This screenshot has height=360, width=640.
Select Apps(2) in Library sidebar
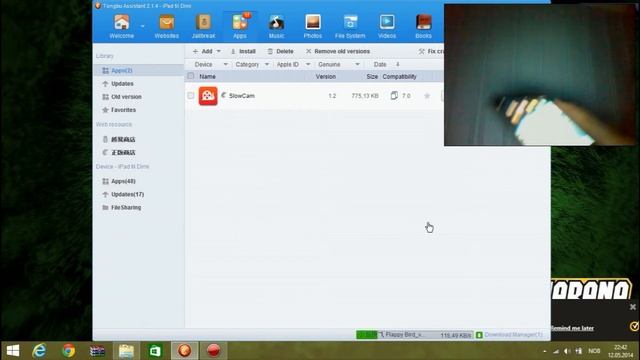click(138, 71)
